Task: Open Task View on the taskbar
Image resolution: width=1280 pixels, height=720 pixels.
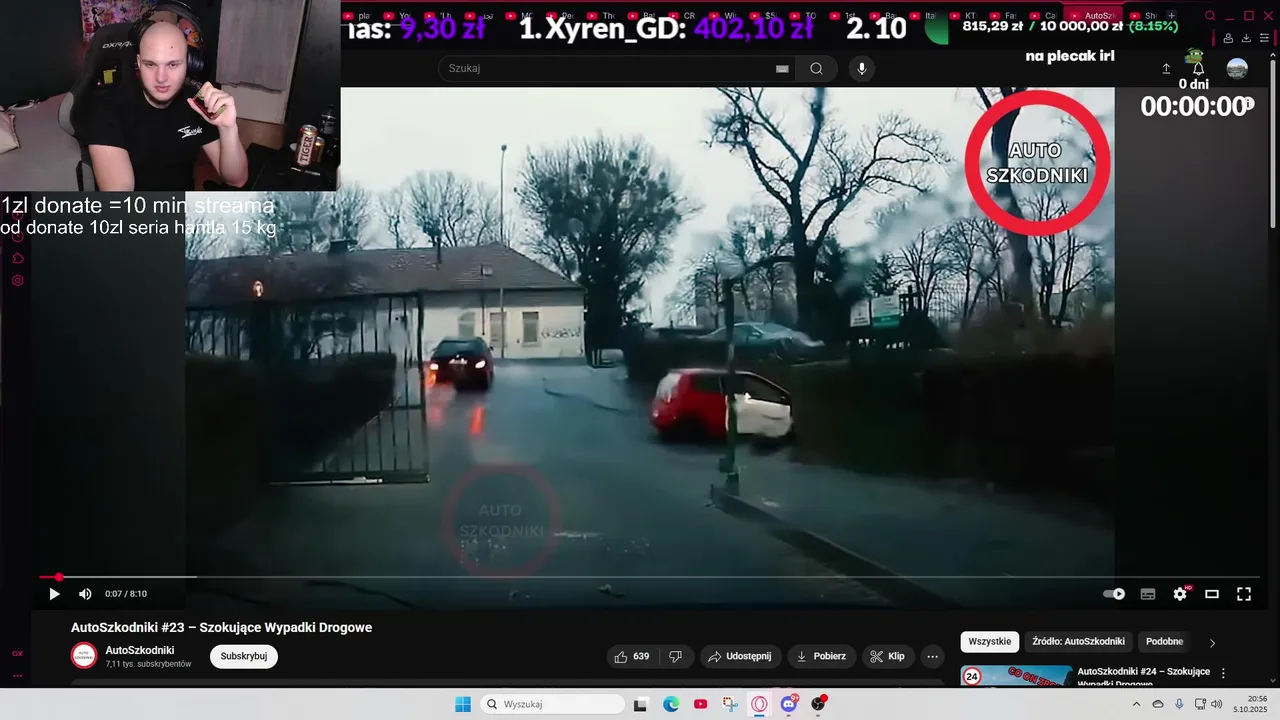Action: point(640,704)
